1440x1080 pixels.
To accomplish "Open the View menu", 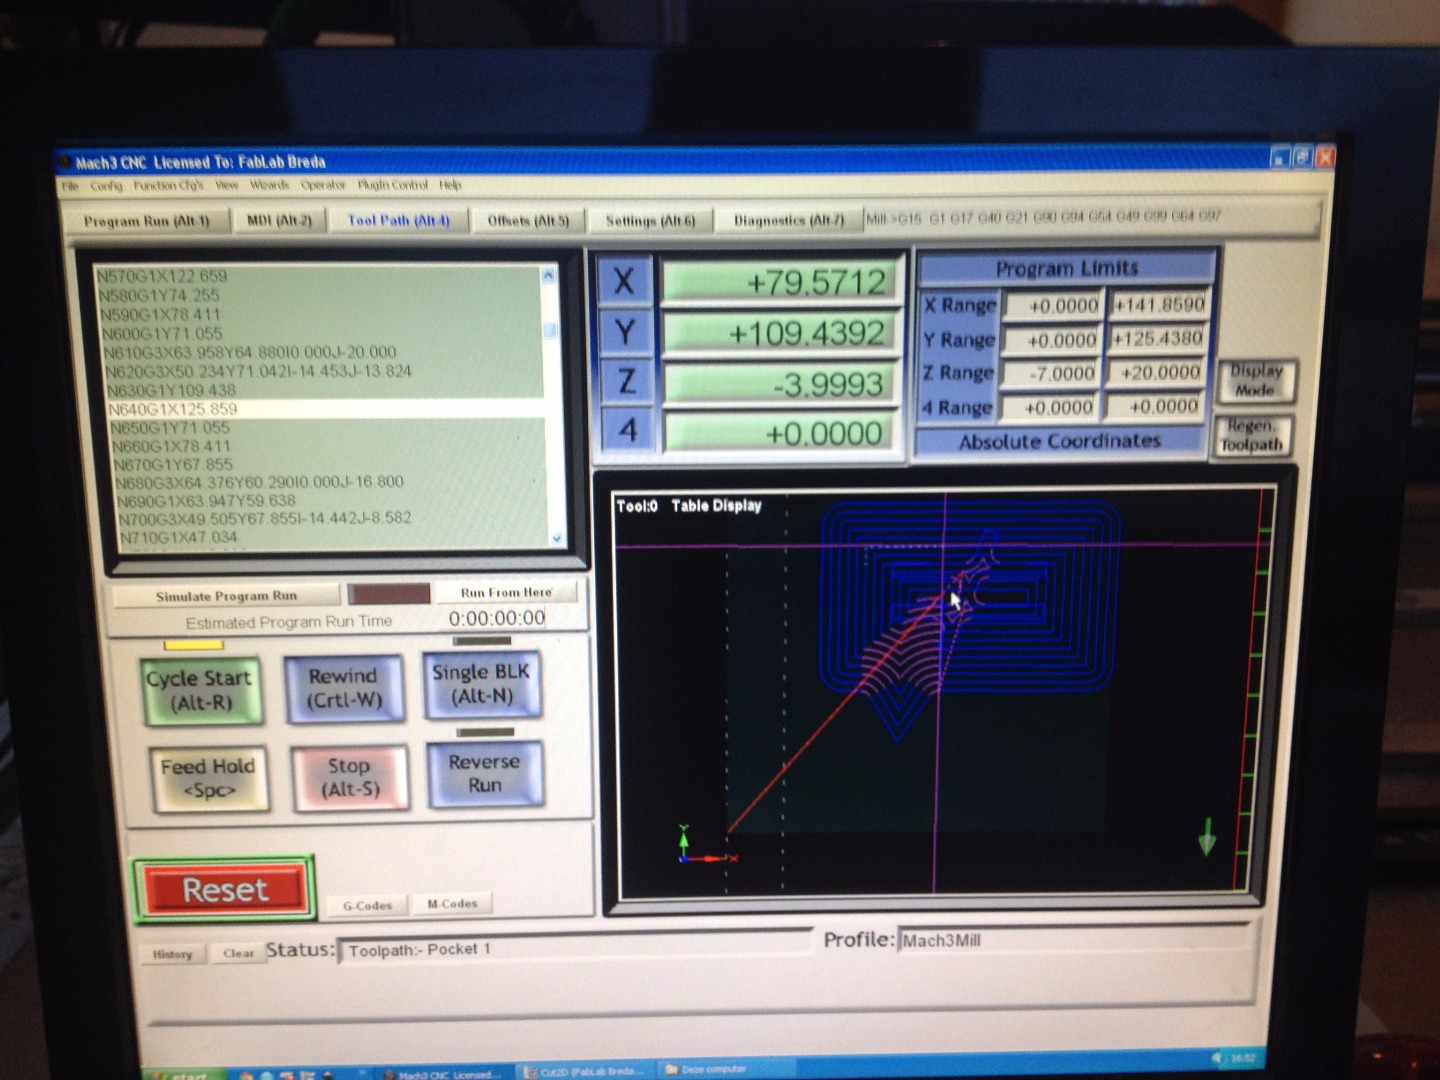I will [x=227, y=185].
